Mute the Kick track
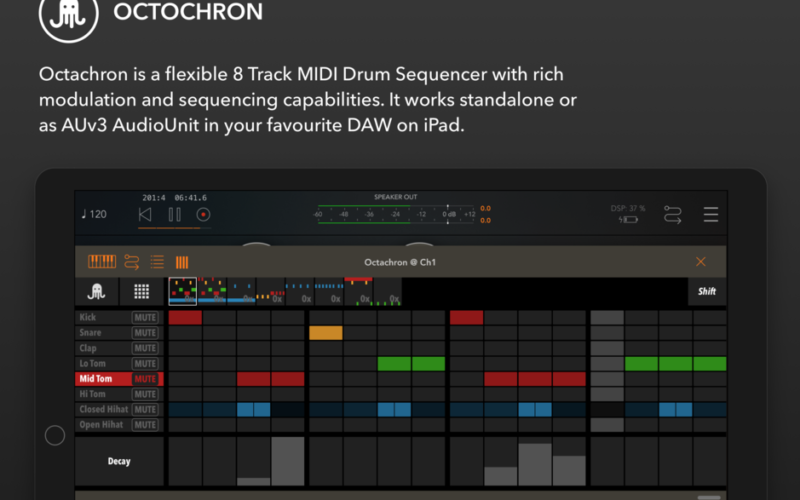 [x=145, y=317]
